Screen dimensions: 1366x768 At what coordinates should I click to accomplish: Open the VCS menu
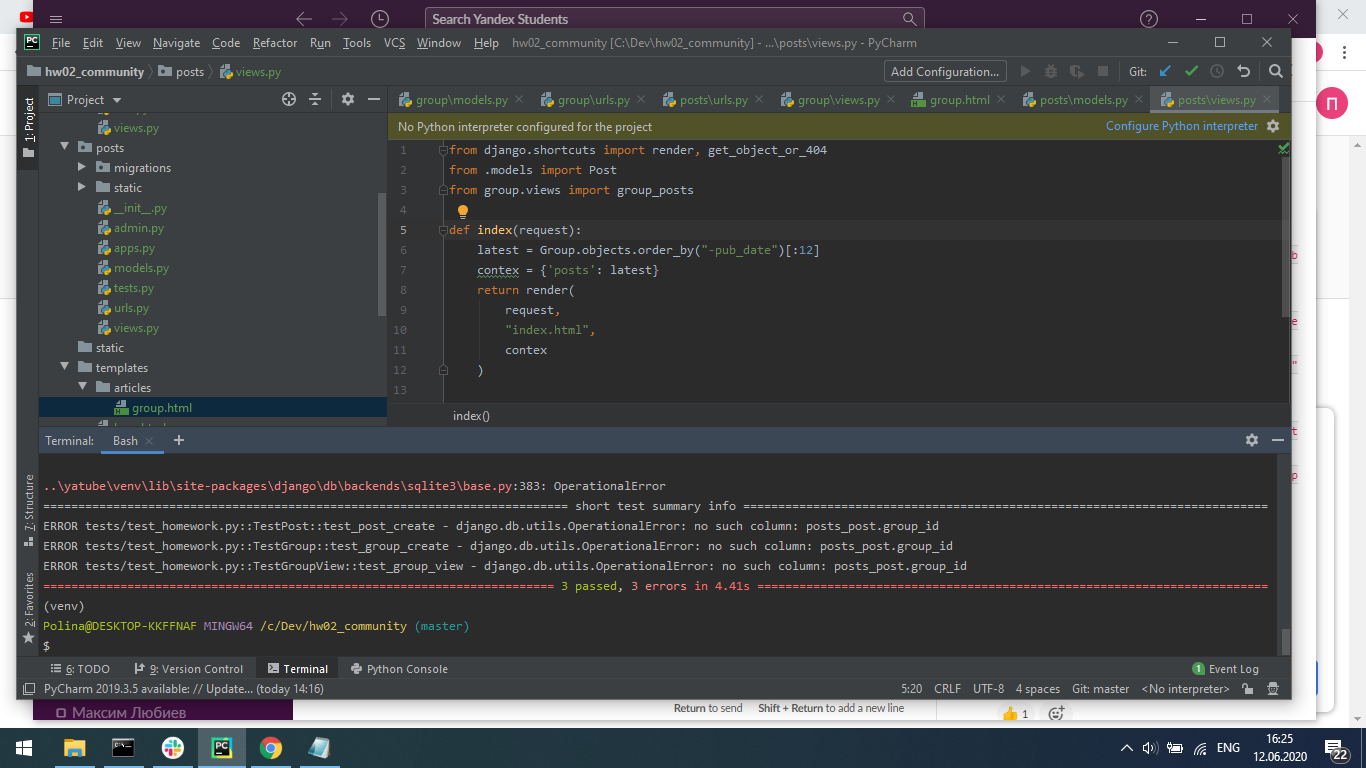pyautogui.click(x=394, y=43)
